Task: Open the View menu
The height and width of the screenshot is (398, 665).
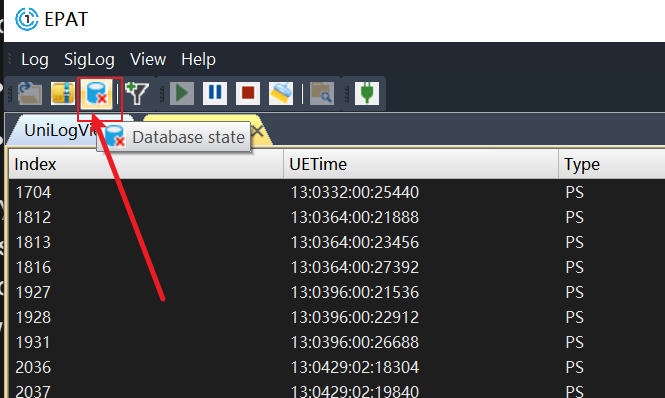Action: pyautogui.click(x=148, y=59)
